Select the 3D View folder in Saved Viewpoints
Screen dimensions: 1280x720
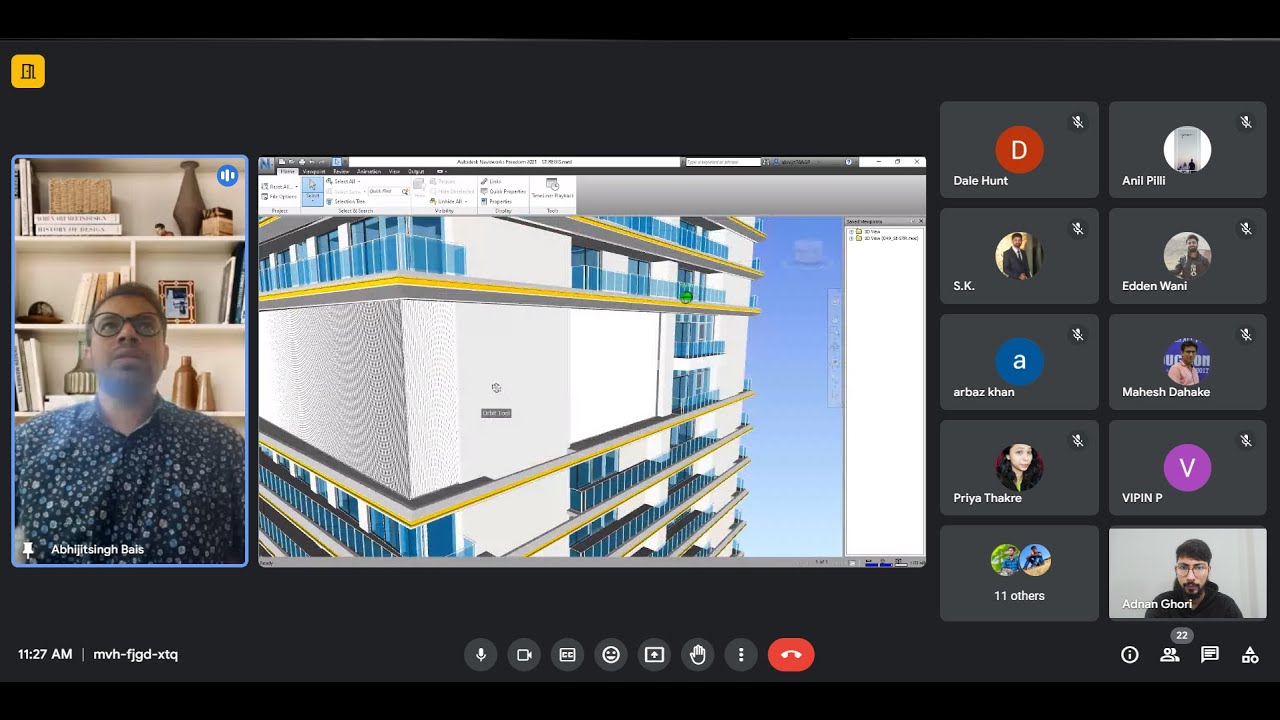pos(867,232)
